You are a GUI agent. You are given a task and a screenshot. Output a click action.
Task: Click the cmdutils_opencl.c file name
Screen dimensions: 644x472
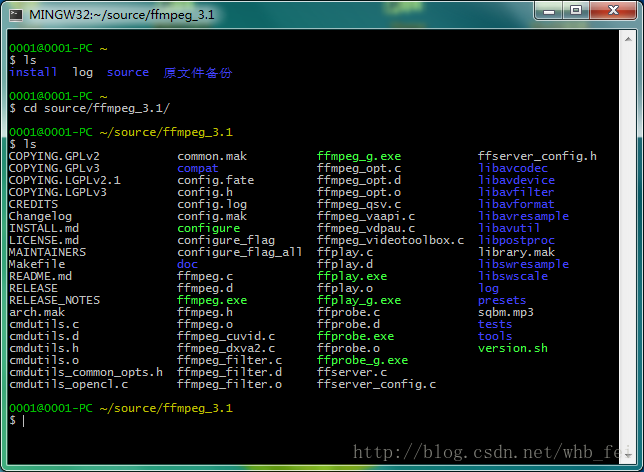click(68, 384)
